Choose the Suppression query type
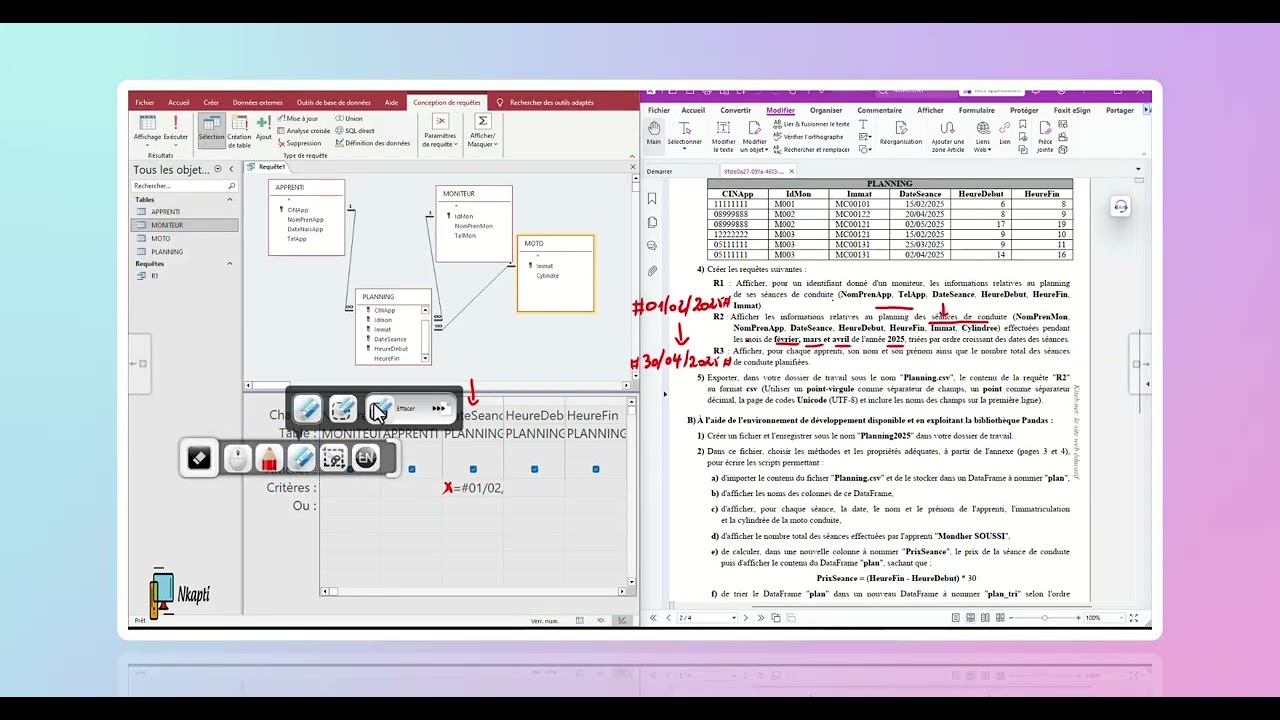The width and height of the screenshot is (1280, 720). [x=299, y=143]
